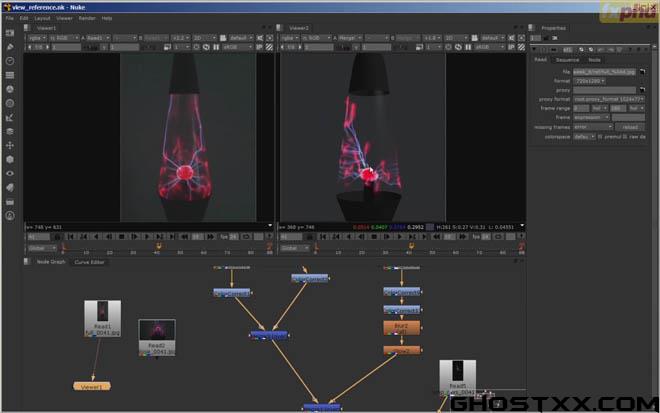Toggle the striped clipping warning in Viewer2
660x413 pixels.
point(522,47)
